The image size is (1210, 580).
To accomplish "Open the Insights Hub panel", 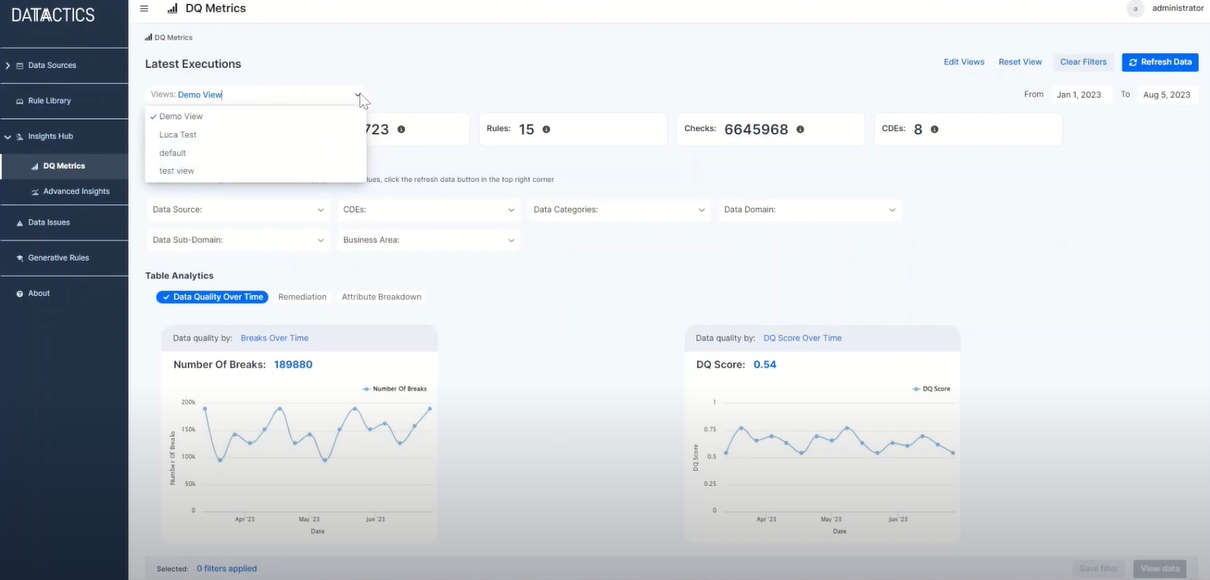I will (x=45, y=136).
